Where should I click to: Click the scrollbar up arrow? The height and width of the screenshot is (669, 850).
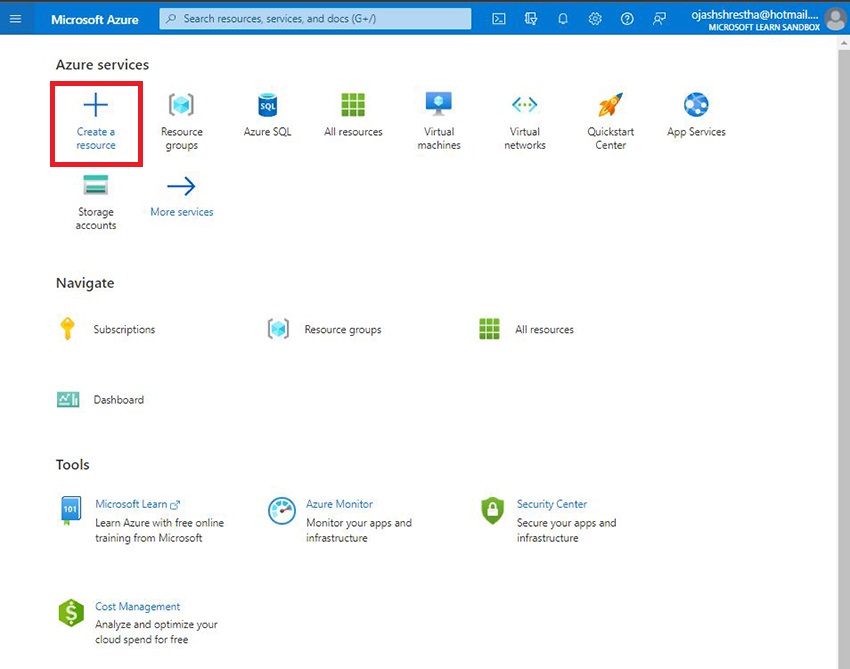(843, 43)
